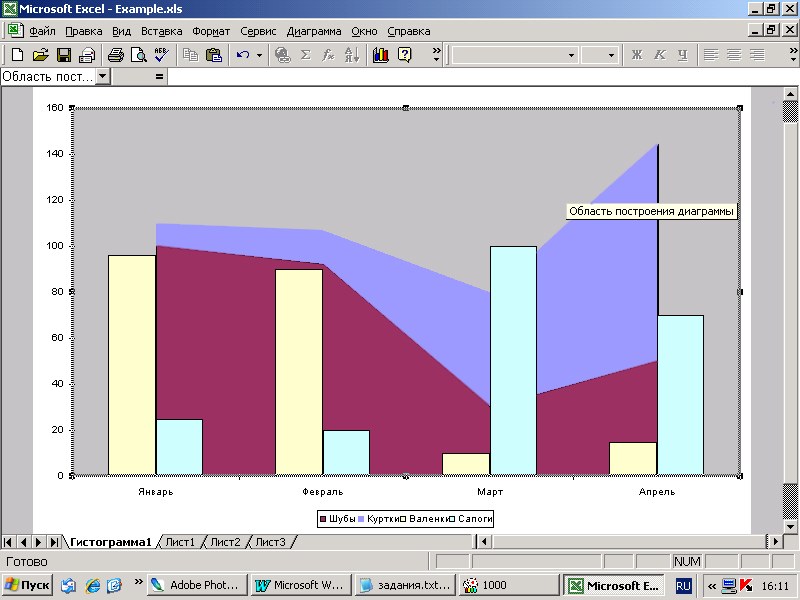
Task: Open the Диаграмма menu
Action: 314,31
